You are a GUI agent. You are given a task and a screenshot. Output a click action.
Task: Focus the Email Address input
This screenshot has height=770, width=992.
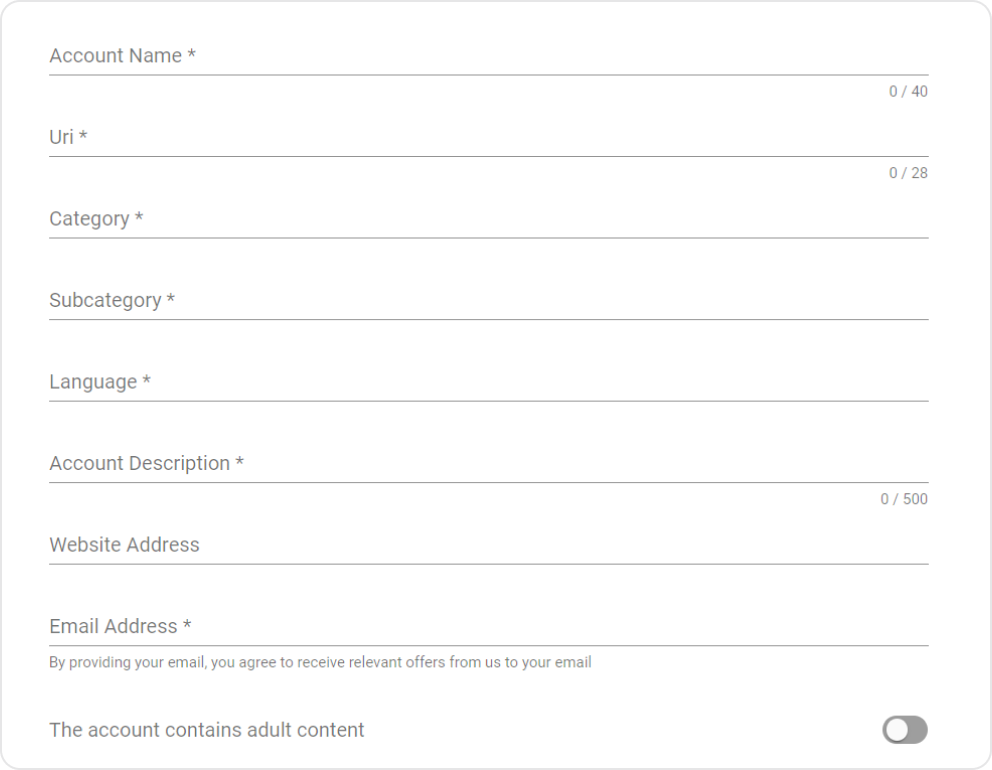click(488, 627)
